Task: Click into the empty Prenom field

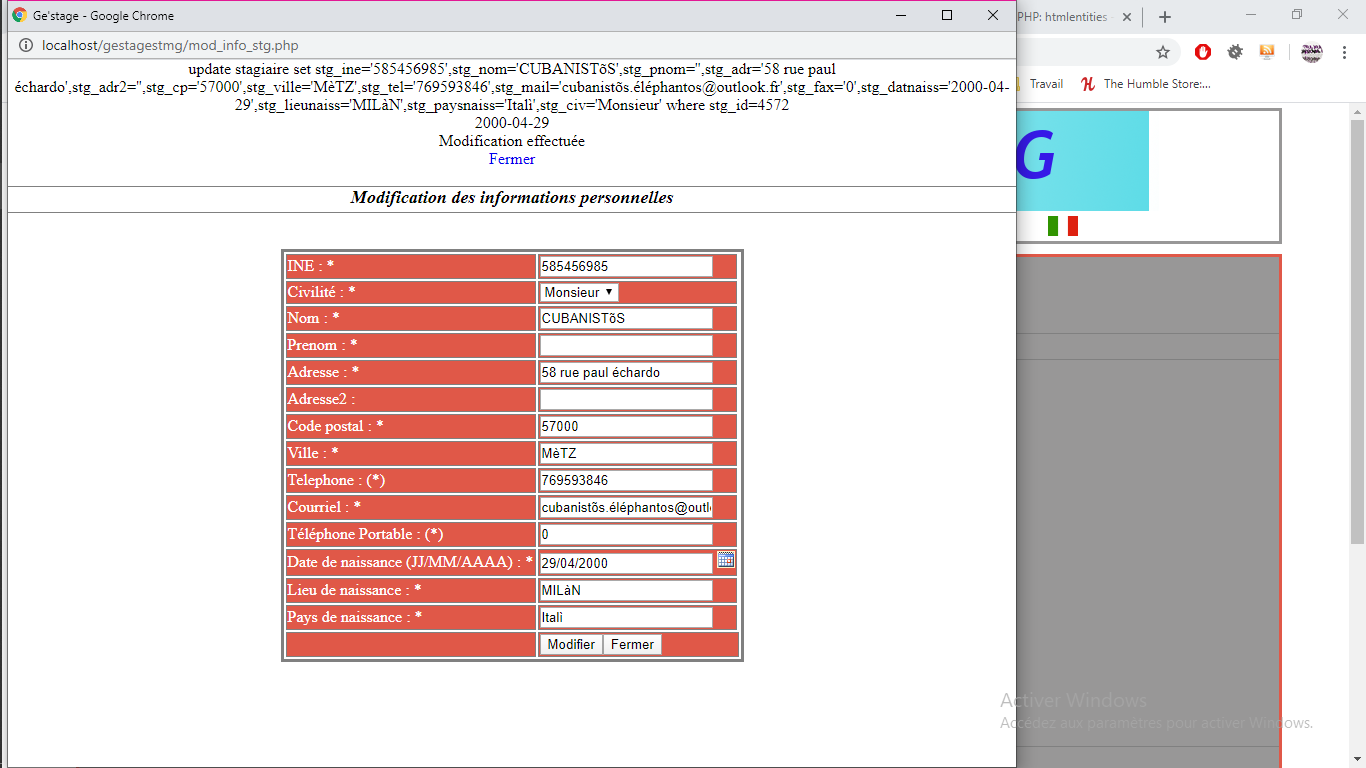Action: 626,346
